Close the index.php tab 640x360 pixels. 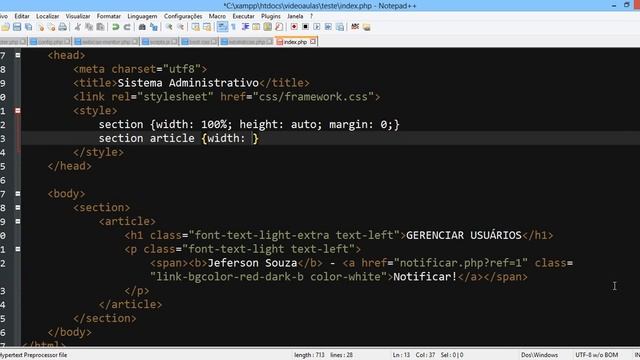click(313, 42)
